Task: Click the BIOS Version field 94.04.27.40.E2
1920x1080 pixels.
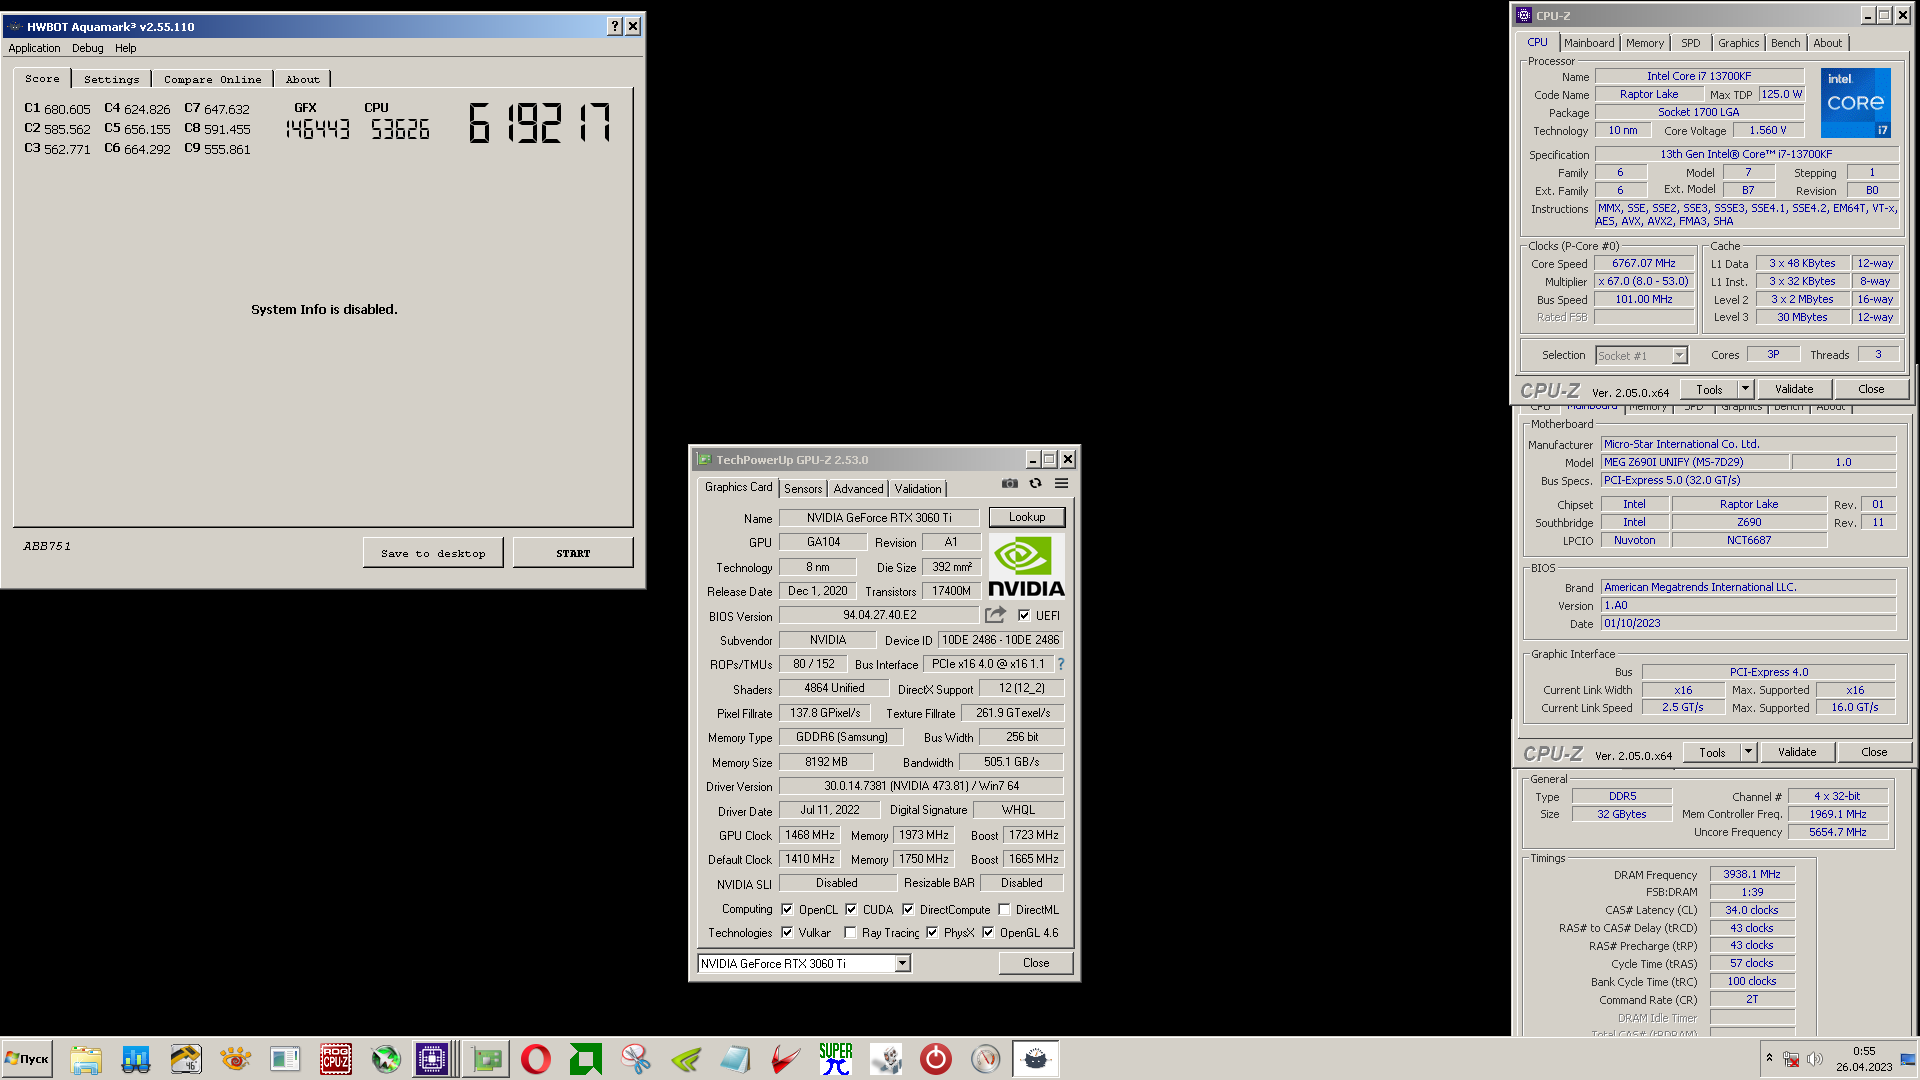Action: tap(879, 615)
